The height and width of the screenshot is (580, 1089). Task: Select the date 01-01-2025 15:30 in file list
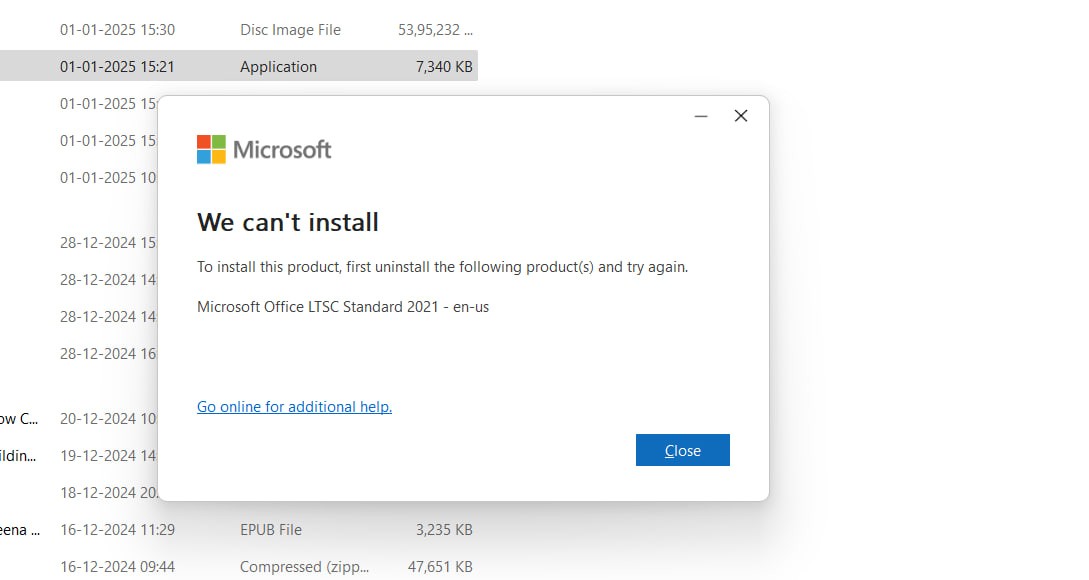pyautogui.click(x=117, y=30)
